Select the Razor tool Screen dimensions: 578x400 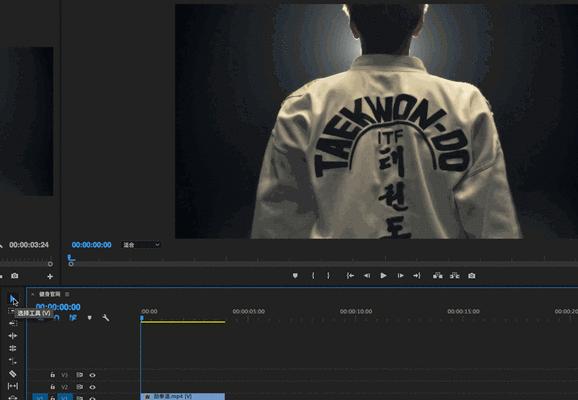[13, 374]
